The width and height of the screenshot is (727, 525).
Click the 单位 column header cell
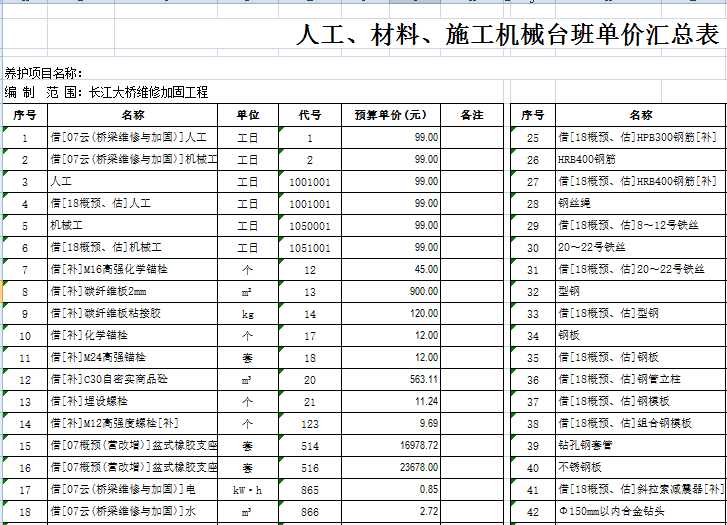[247, 115]
